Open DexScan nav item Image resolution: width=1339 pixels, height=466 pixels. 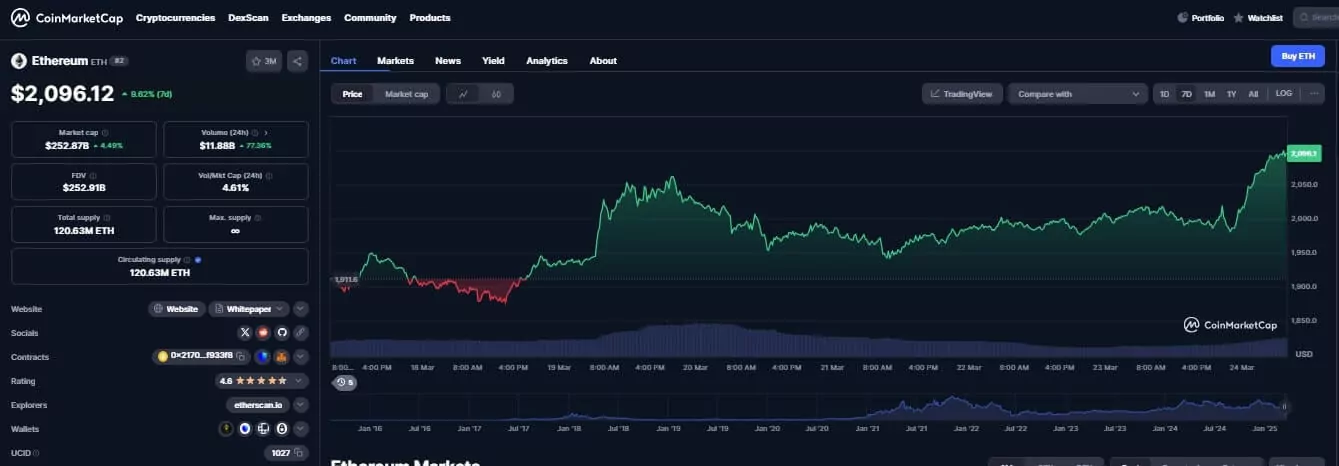coord(248,18)
